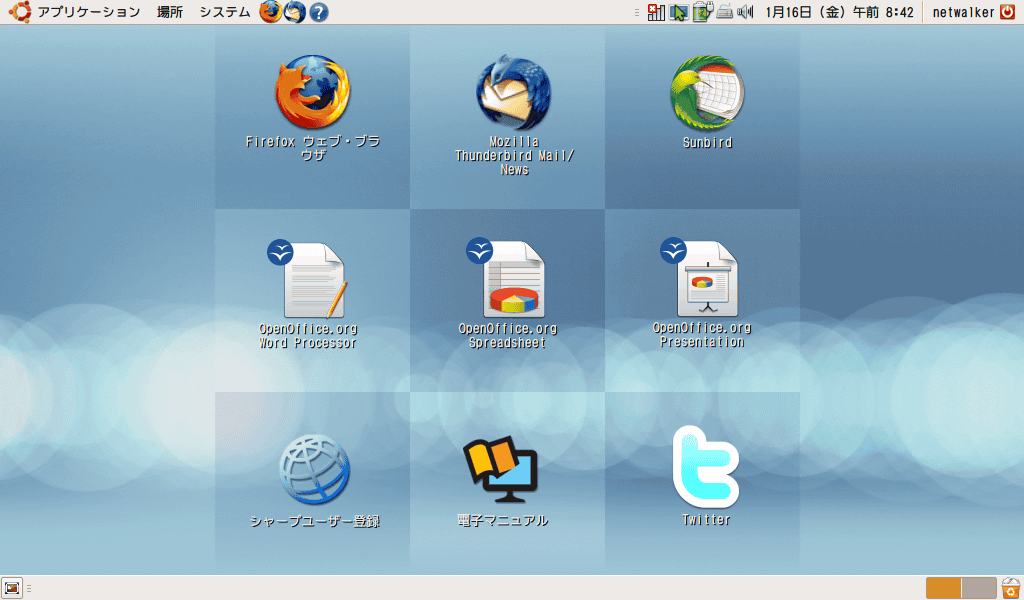Click the keyboard tray icon

tap(724, 12)
